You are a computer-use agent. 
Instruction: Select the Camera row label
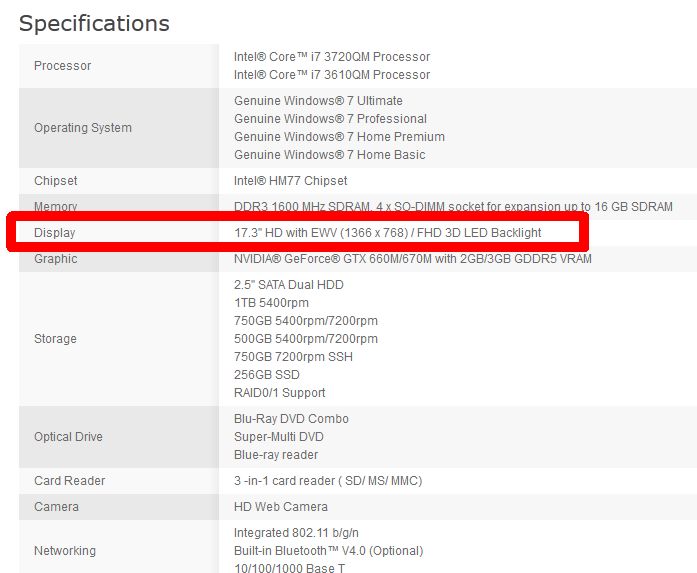click(56, 507)
